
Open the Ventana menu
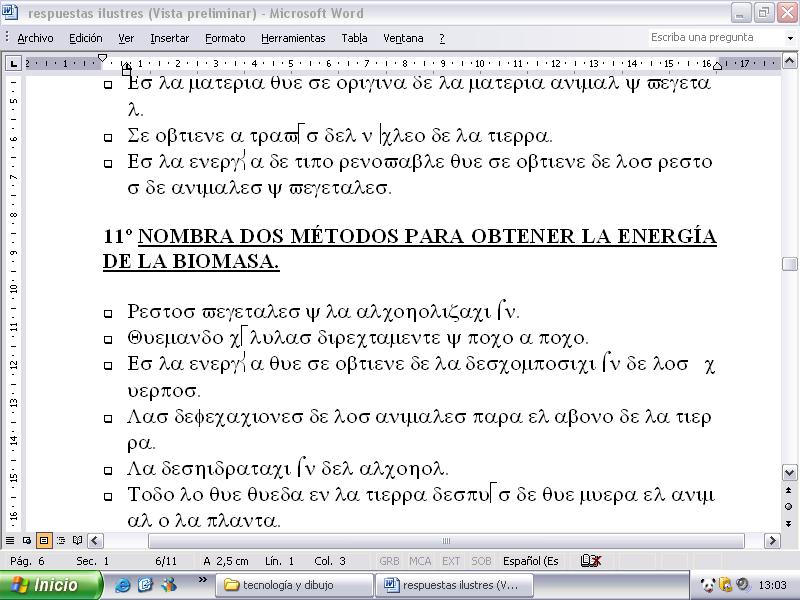(403, 38)
